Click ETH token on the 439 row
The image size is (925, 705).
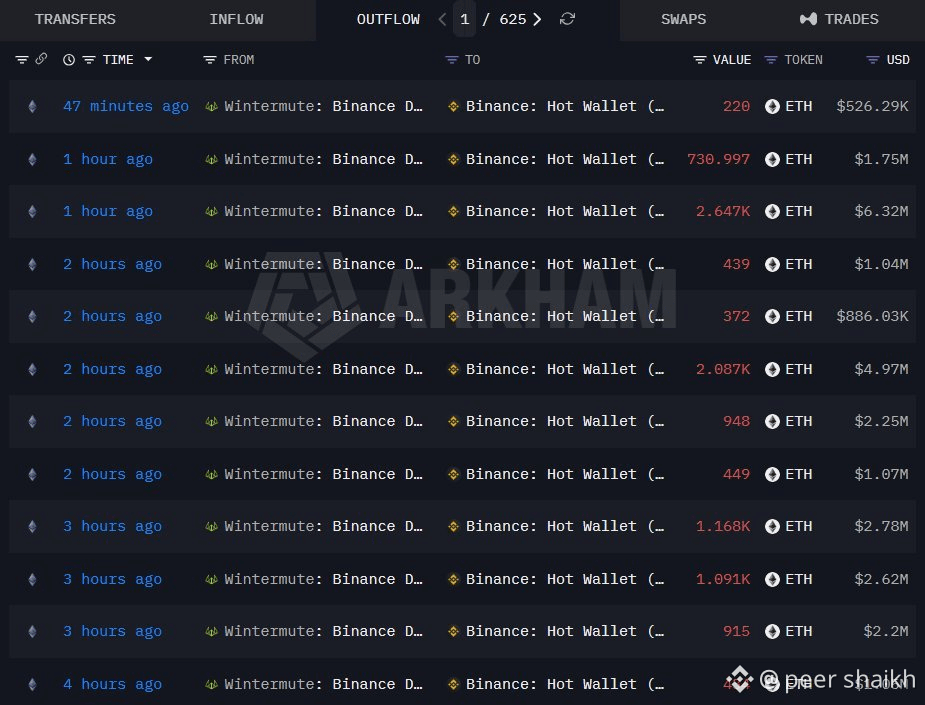tap(789, 264)
